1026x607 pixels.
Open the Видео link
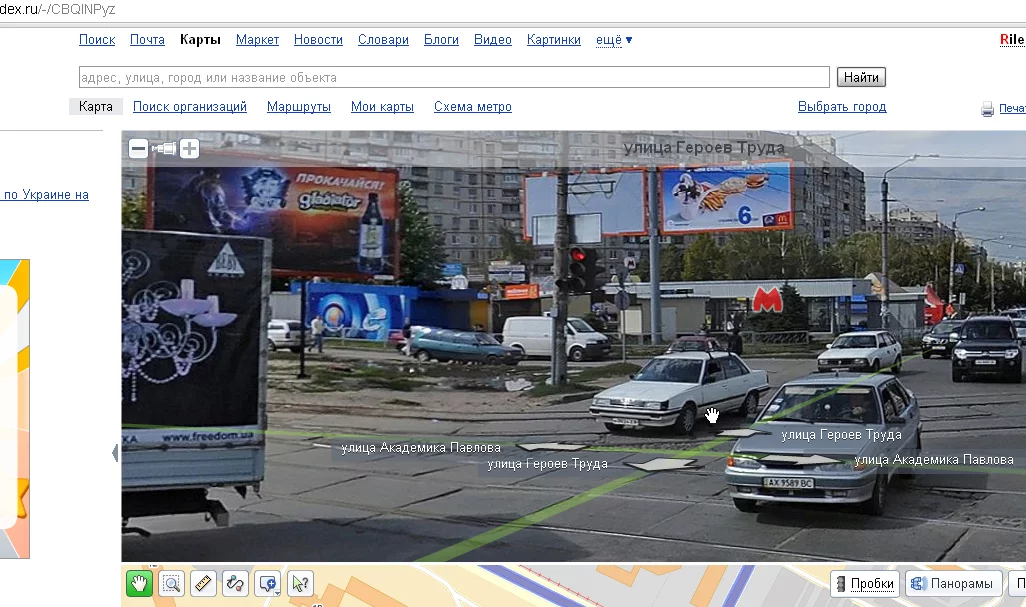point(493,40)
